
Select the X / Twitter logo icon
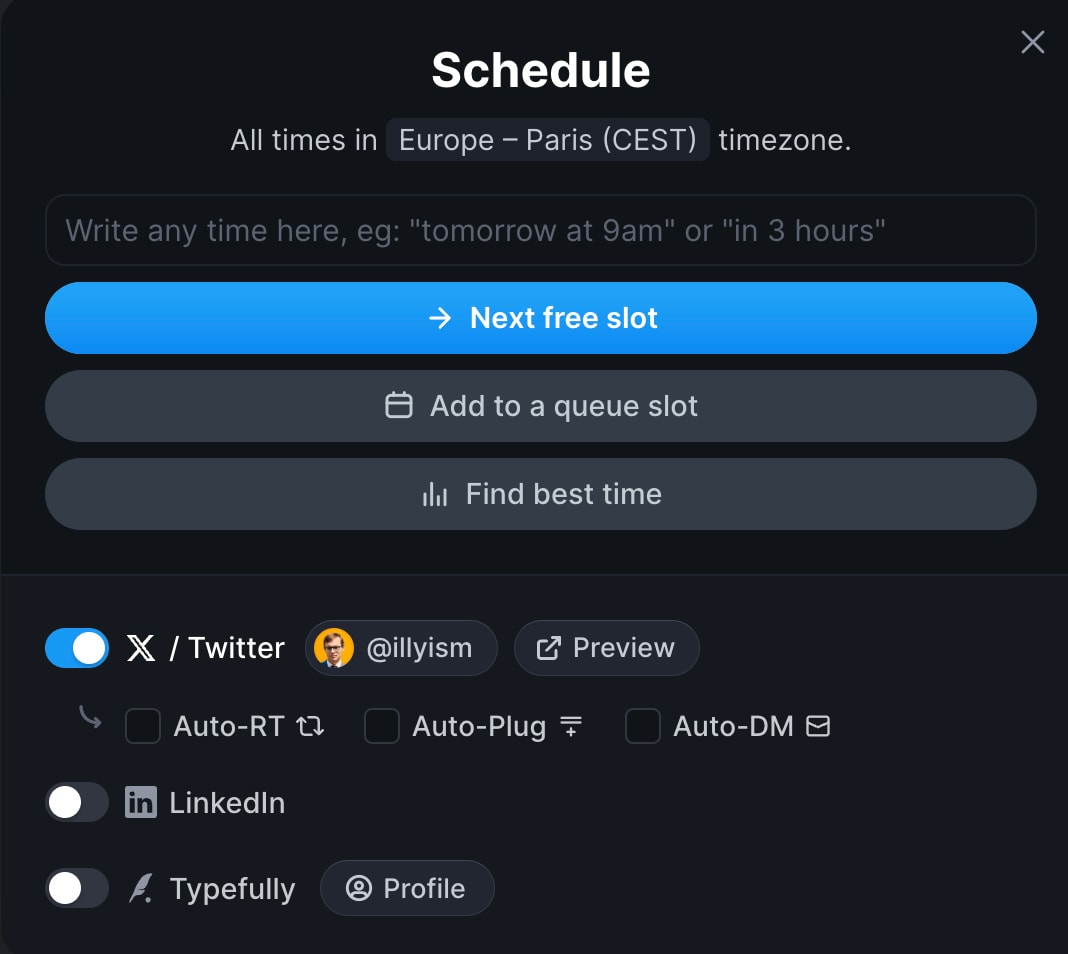141,648
